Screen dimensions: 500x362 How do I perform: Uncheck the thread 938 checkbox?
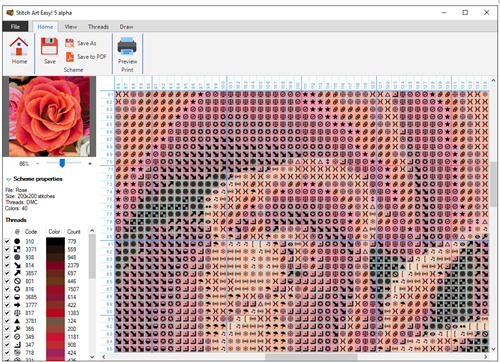(7, 257)
